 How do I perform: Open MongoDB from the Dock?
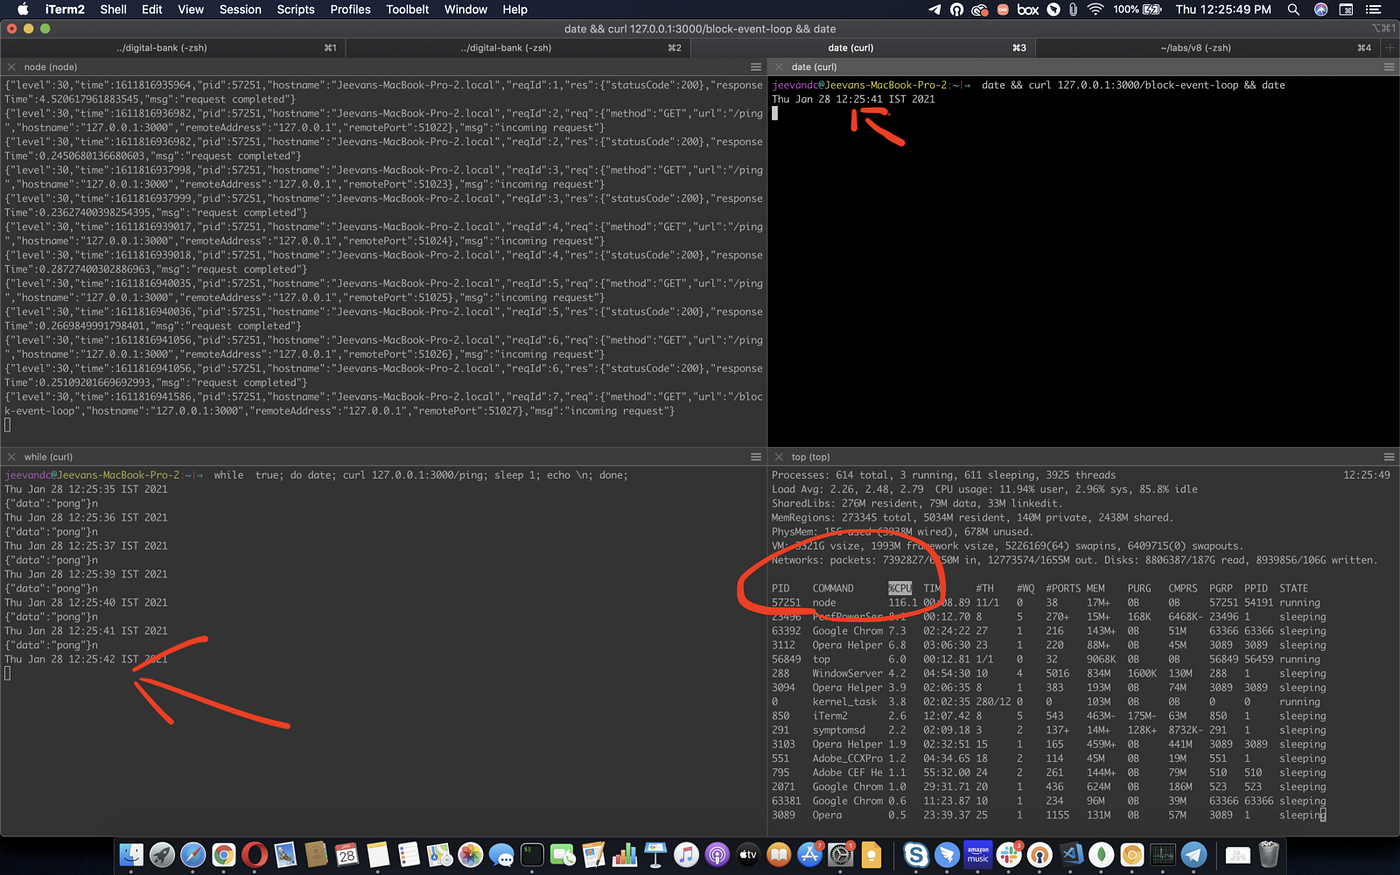click(1100, 855)
